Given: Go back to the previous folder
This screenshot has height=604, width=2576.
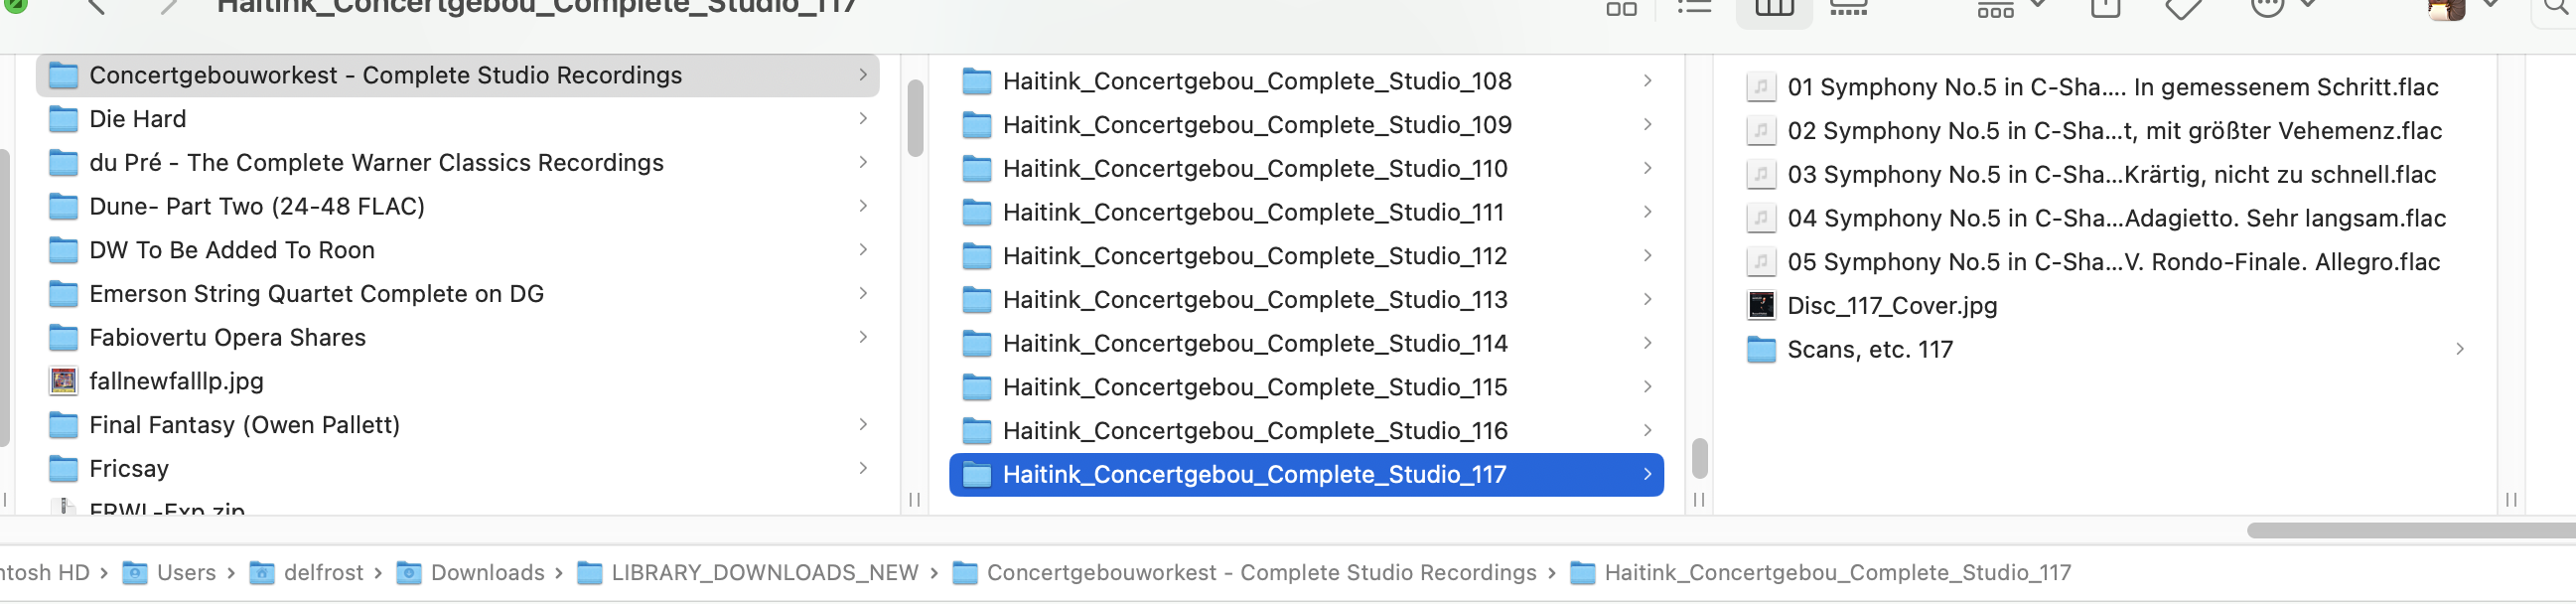Looking at the screenshot, I should coord(97,8).
